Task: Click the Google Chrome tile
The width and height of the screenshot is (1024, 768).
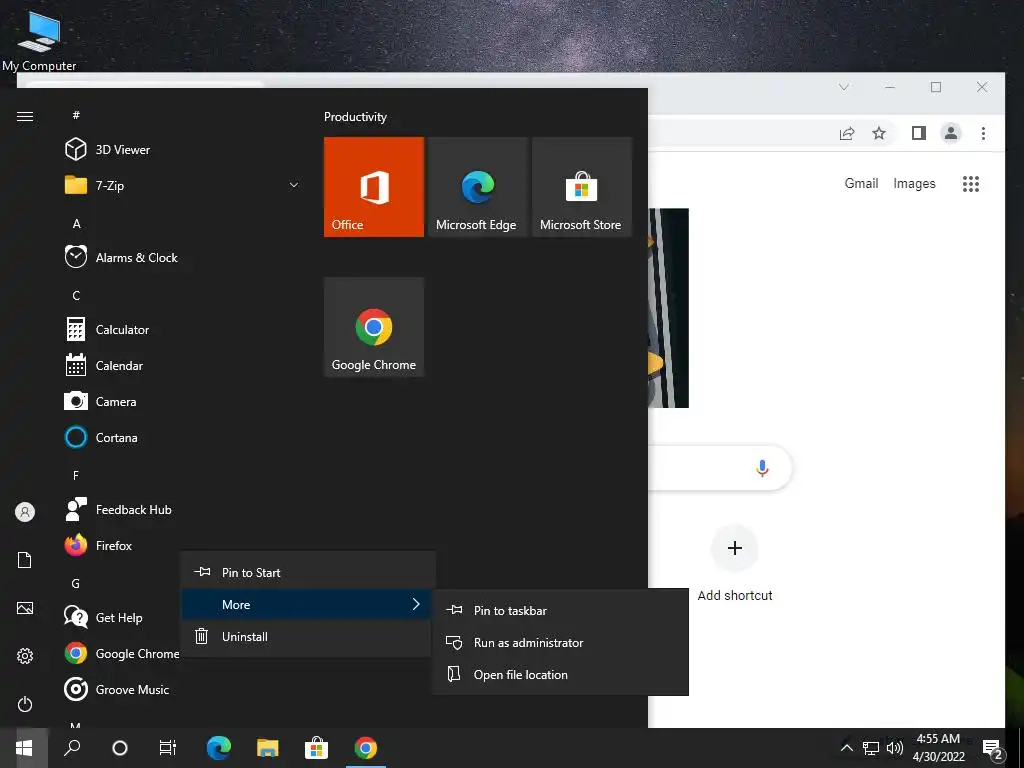Action: tap(374, 327)
